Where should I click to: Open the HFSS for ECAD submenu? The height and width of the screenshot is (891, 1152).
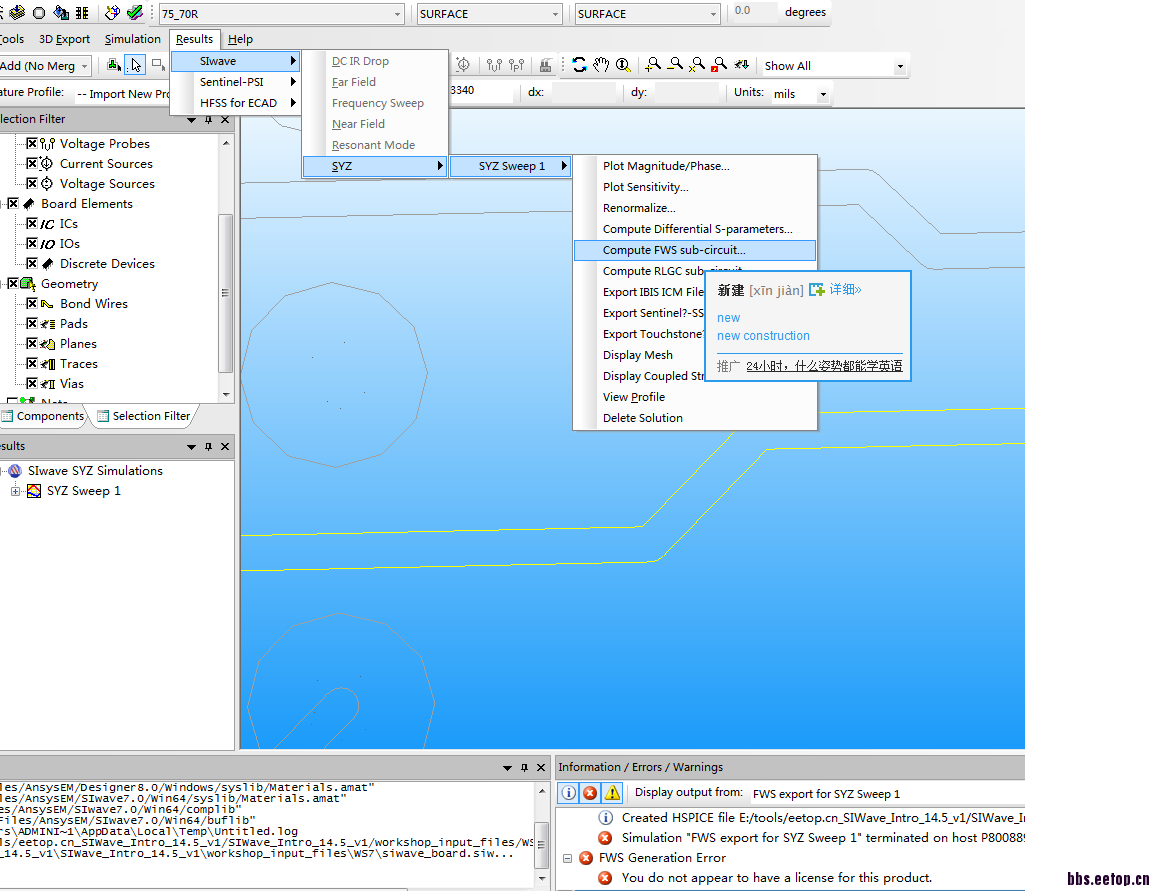[x=236, y=103]
